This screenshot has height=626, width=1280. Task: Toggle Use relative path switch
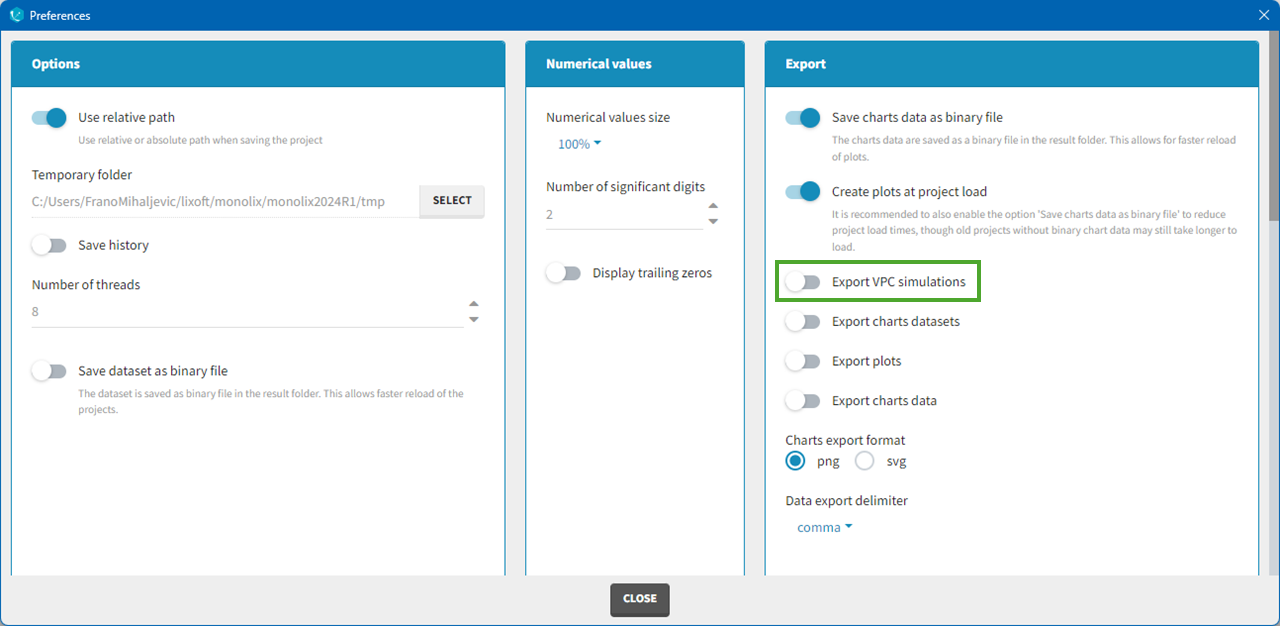pos(49,118)
